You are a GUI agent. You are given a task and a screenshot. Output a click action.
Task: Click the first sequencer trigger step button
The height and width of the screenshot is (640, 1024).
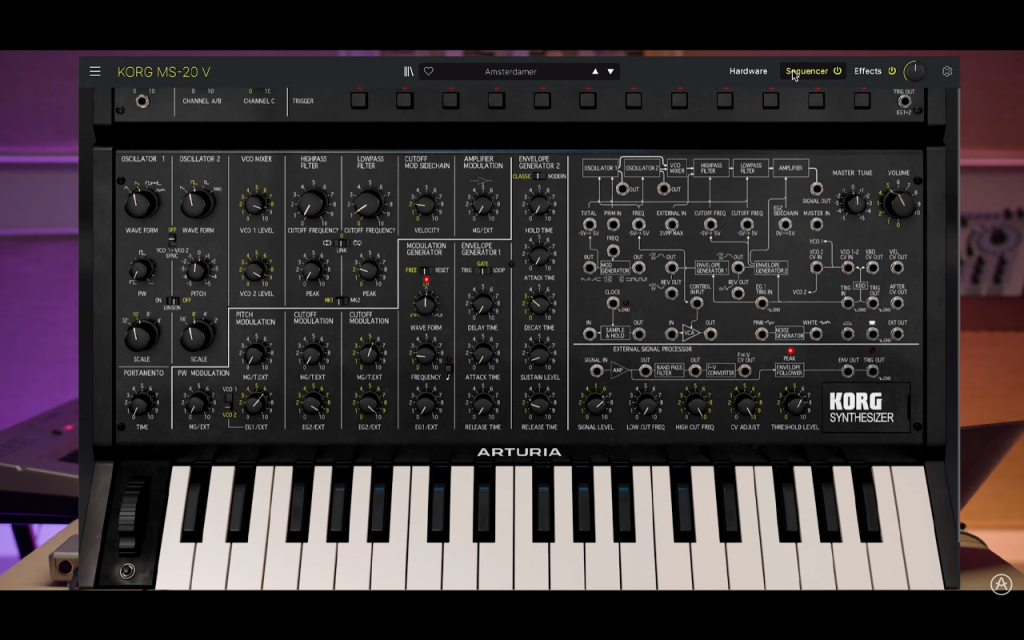[359, 101]
